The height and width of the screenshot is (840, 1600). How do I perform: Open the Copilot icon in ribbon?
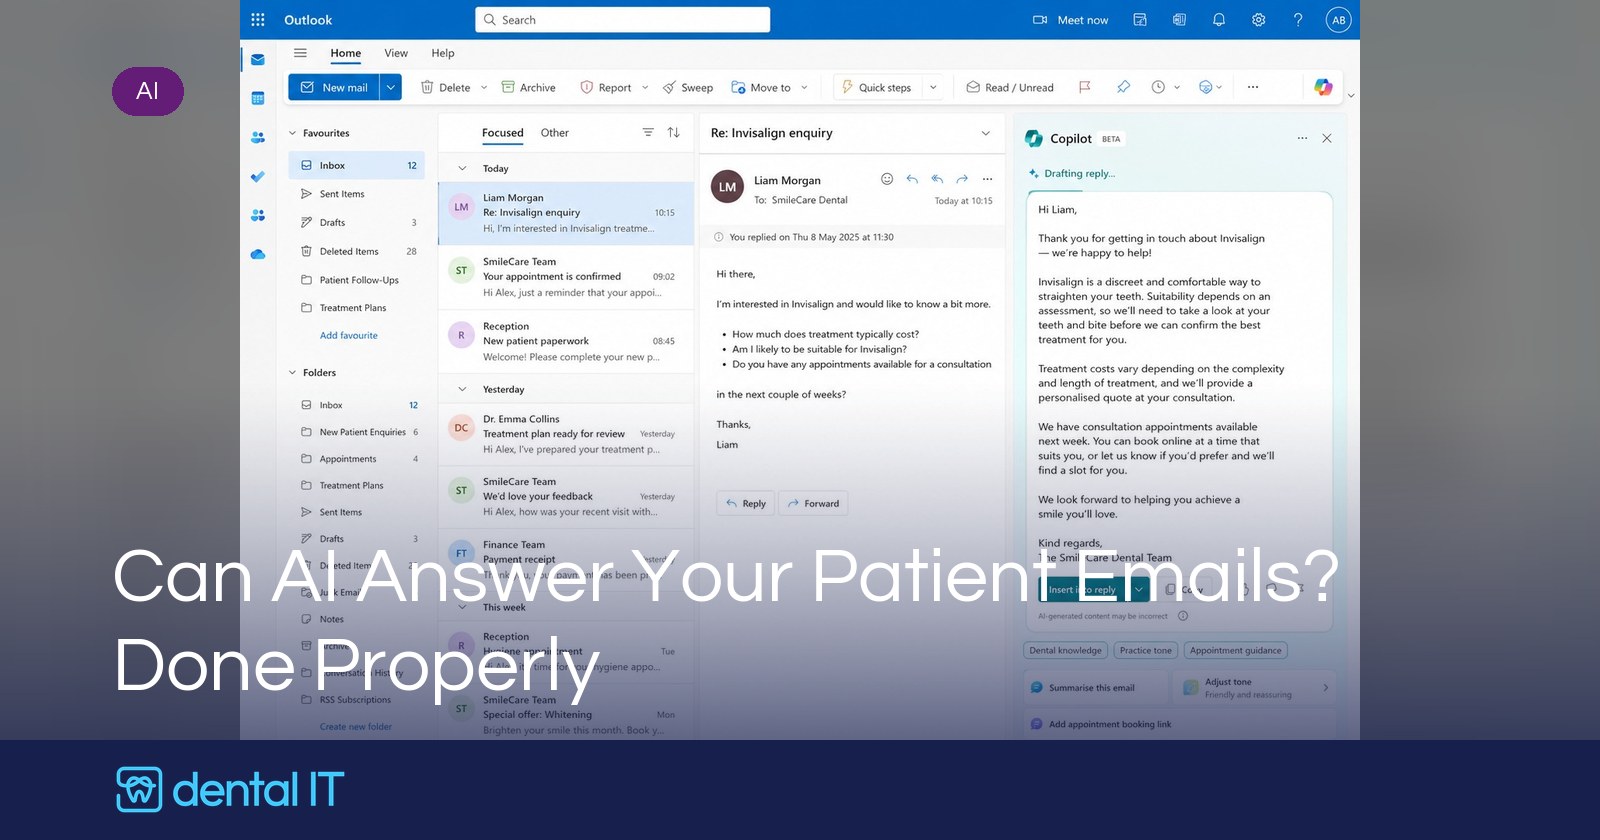click(1323, 88)
